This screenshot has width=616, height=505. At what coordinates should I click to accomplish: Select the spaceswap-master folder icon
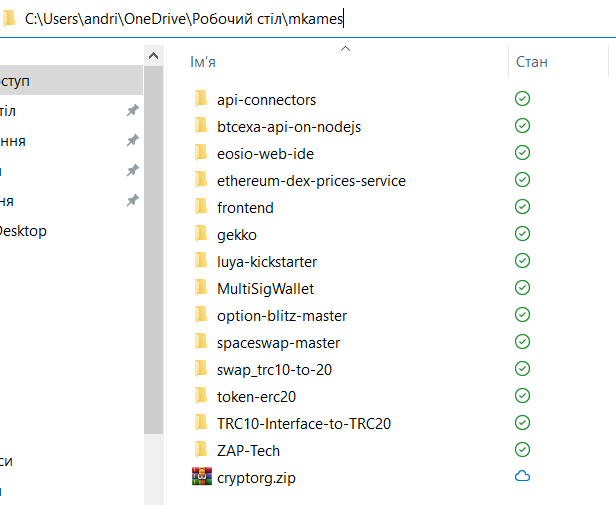[201, 342]
